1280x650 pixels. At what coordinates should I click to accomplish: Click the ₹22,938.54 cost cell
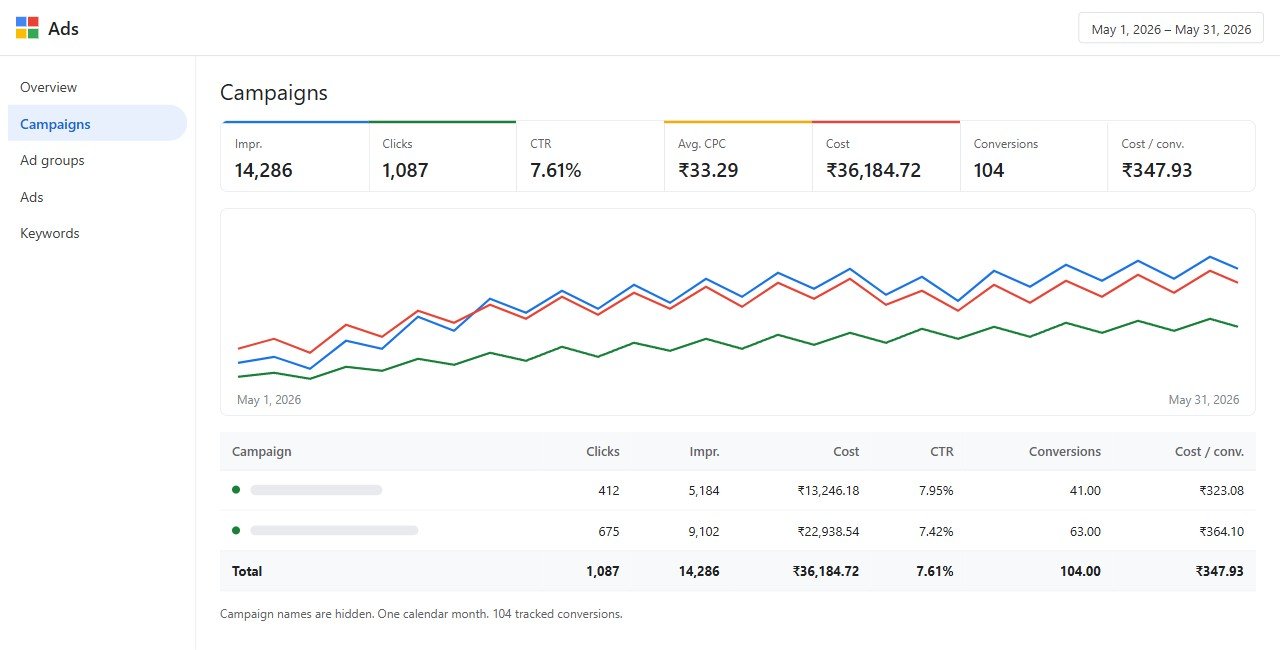[828, 531]
